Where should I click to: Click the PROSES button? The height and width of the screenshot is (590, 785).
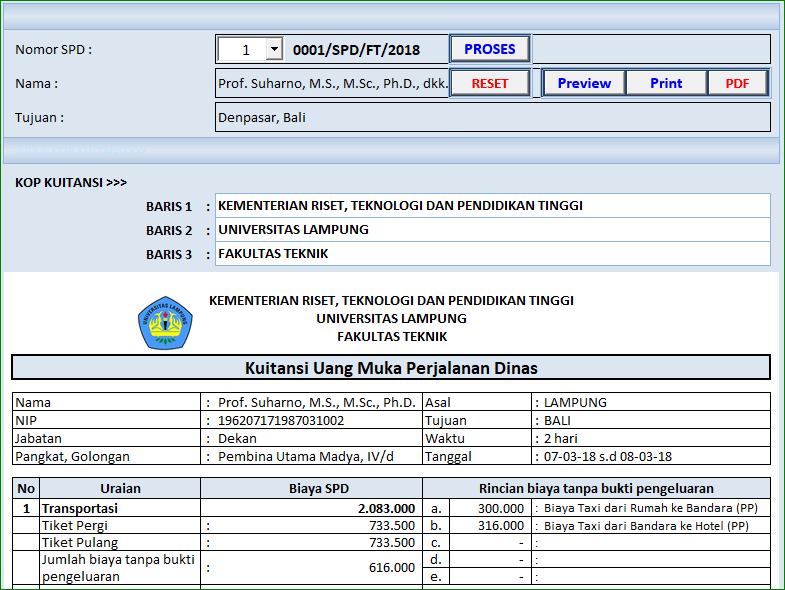[x=490, y=49]
